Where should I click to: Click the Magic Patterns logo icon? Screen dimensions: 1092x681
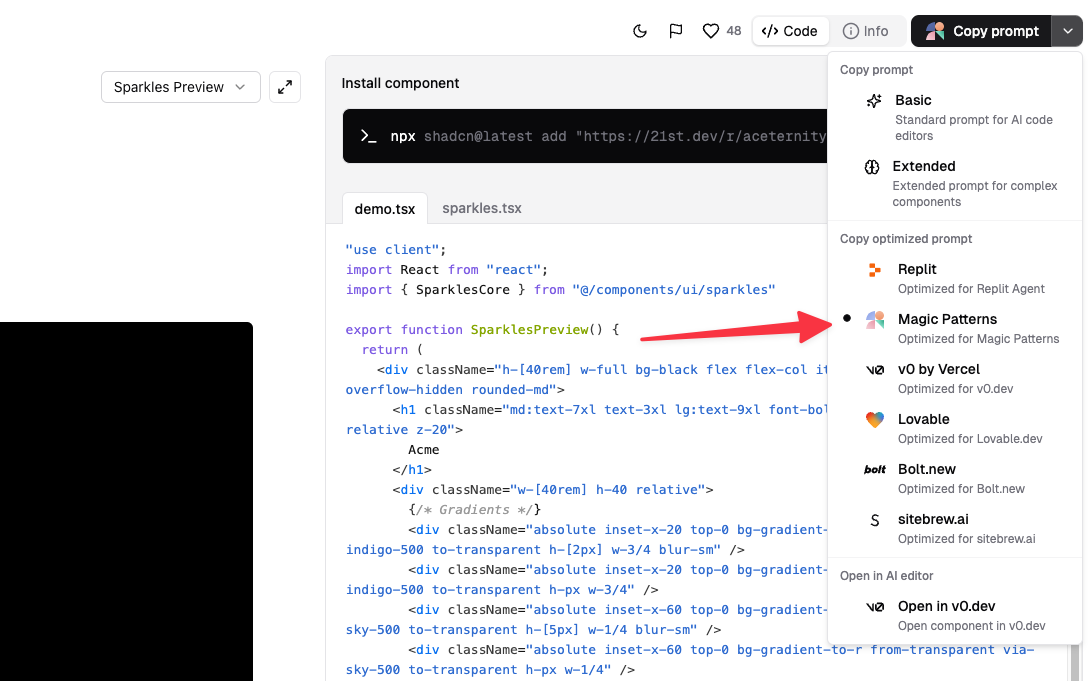(x=875, y=319)
